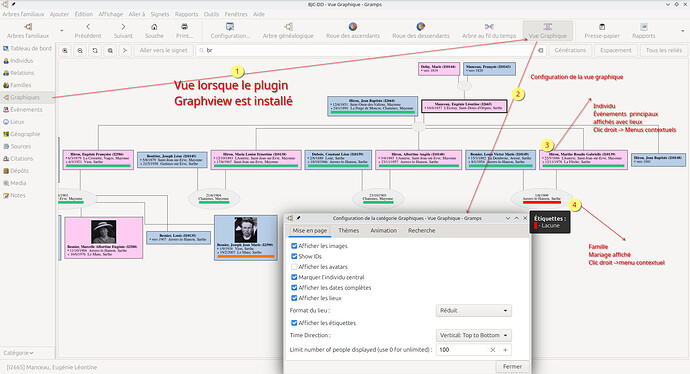Open the Configuration toolbar icon
690x374 pixels.
coord(230,30)
